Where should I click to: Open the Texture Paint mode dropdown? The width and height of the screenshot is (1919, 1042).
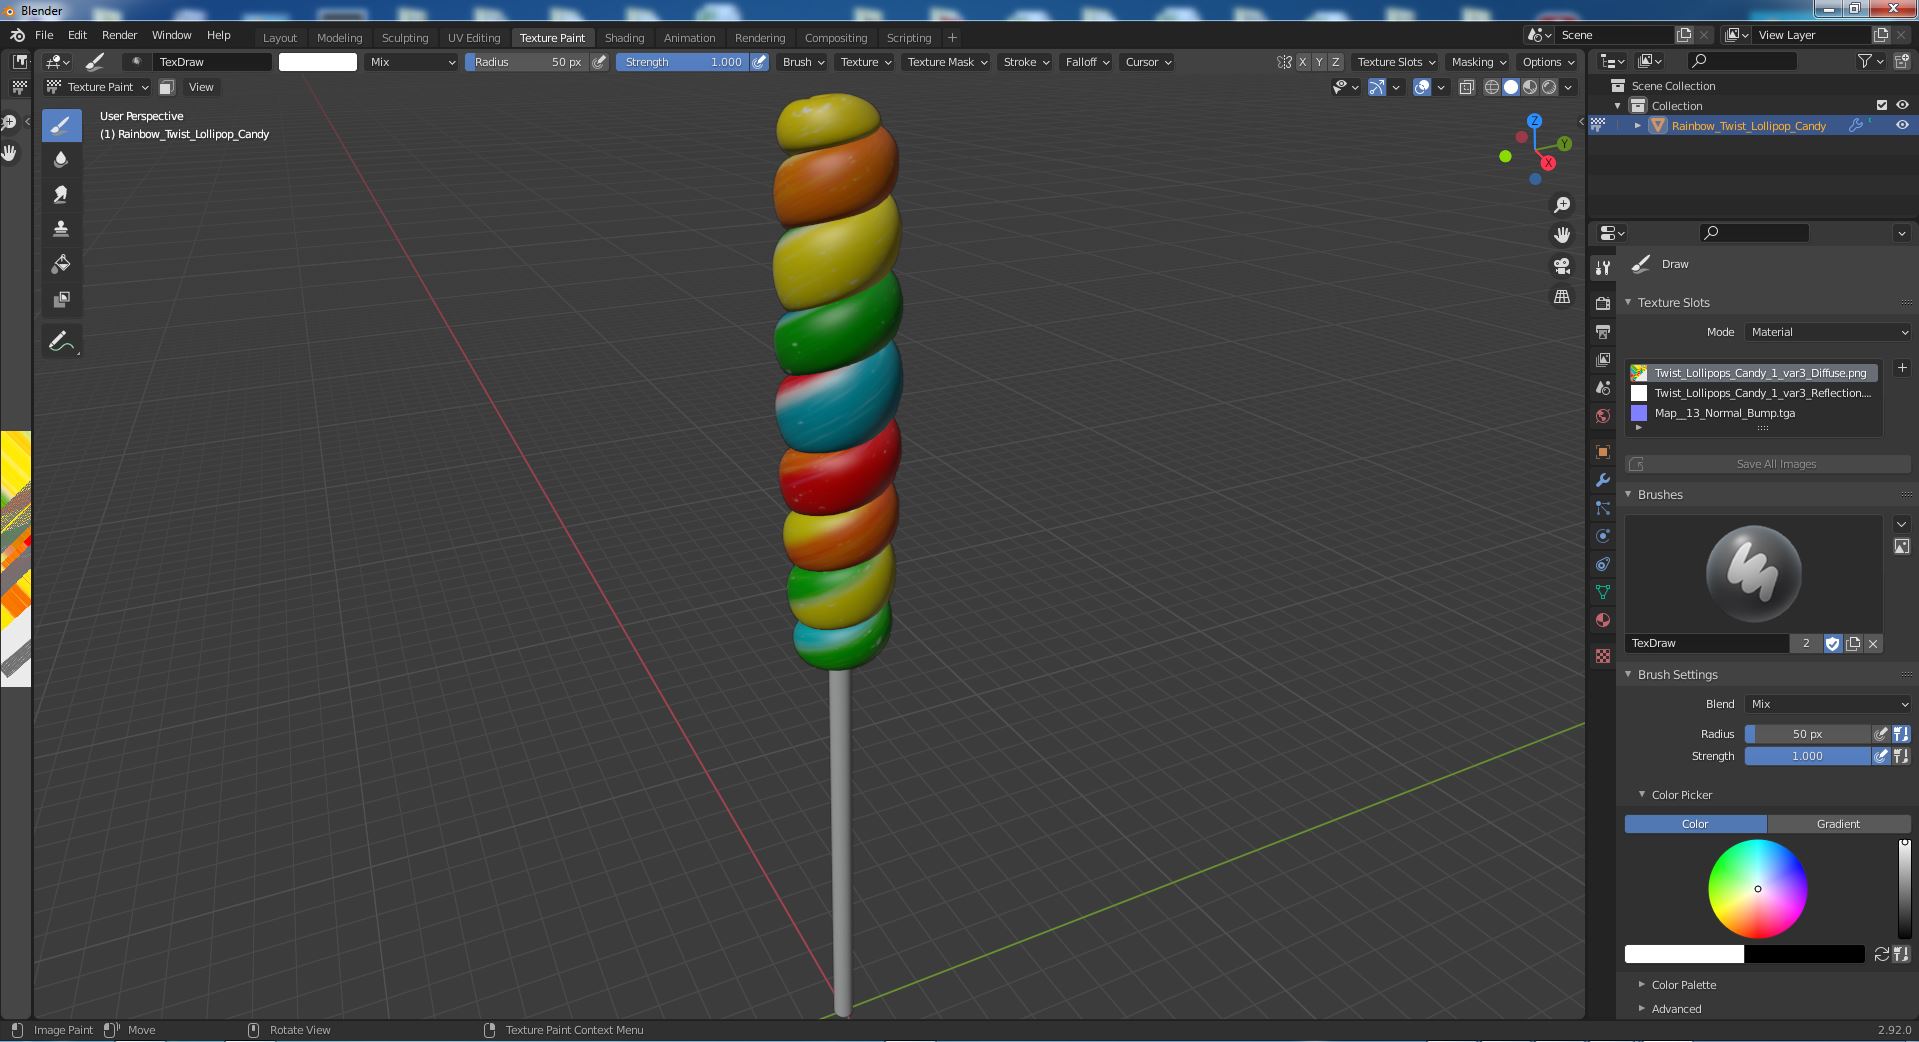98,87
